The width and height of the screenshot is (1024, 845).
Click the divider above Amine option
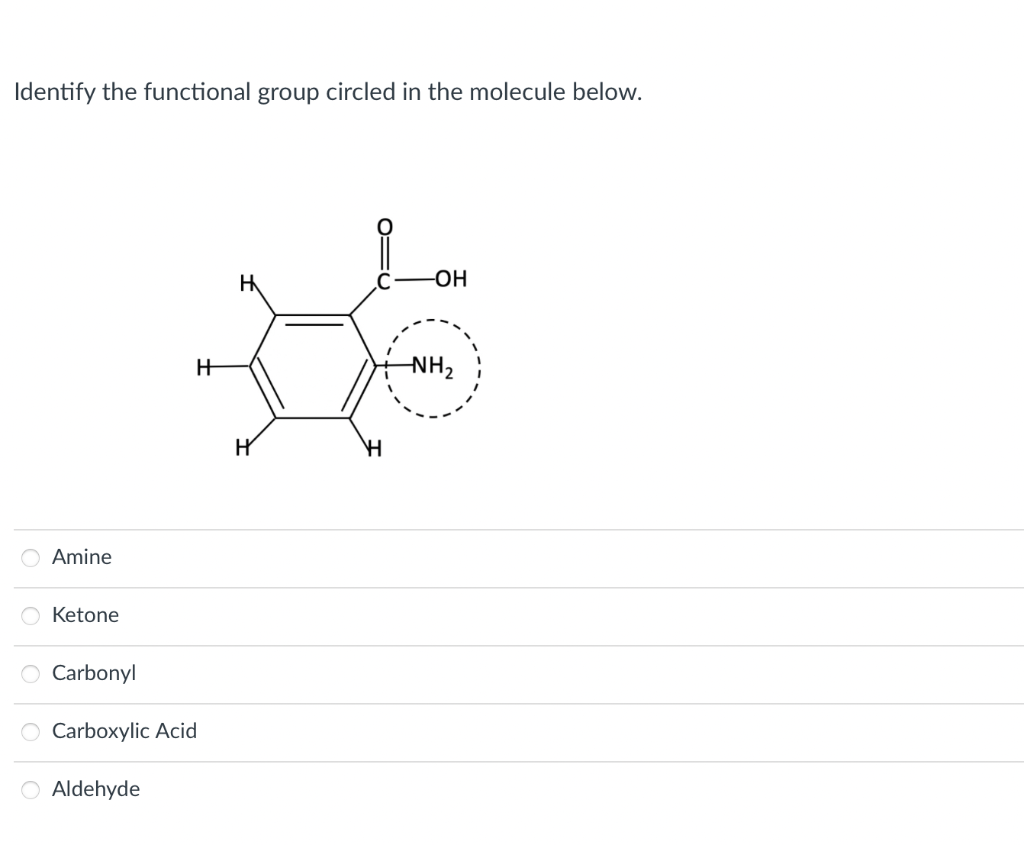[512, 531]
